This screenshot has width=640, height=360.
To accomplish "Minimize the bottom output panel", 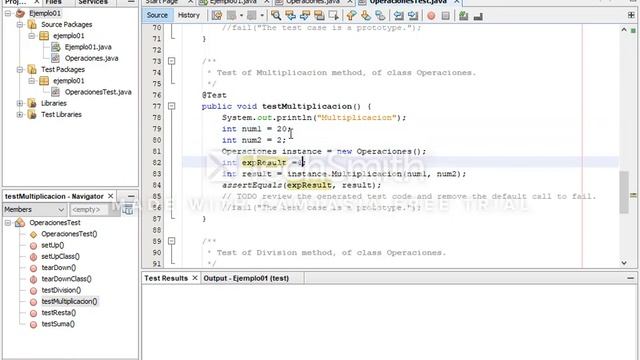I will [x=631, y=278].
